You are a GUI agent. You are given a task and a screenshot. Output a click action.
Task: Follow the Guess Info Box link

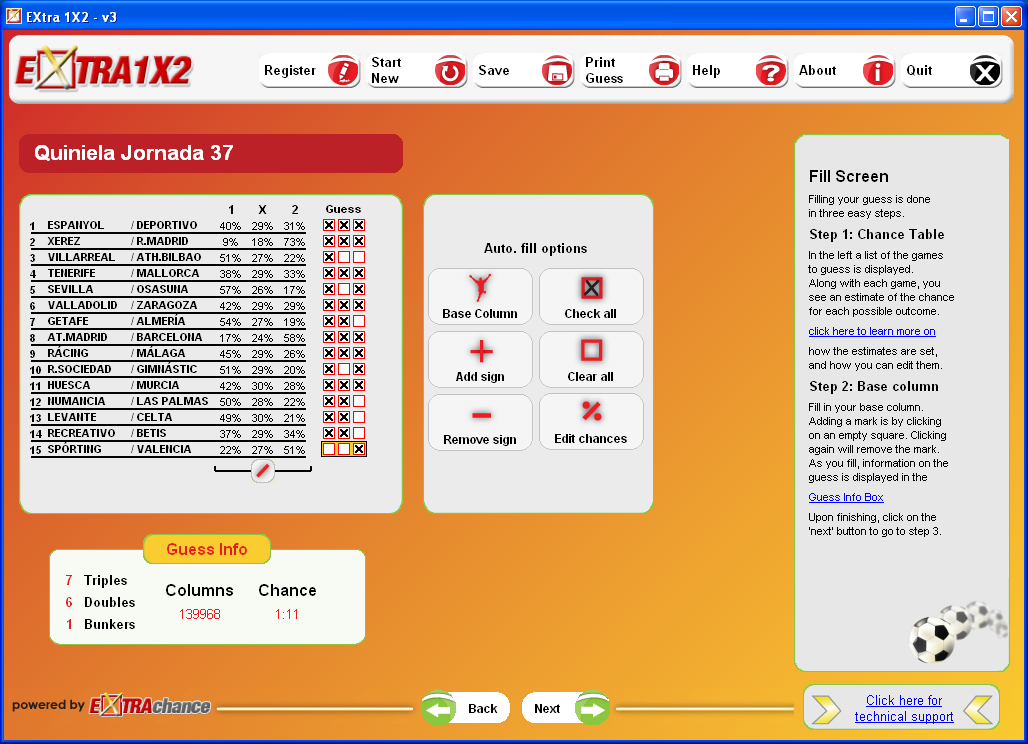[x=846, y=498]
